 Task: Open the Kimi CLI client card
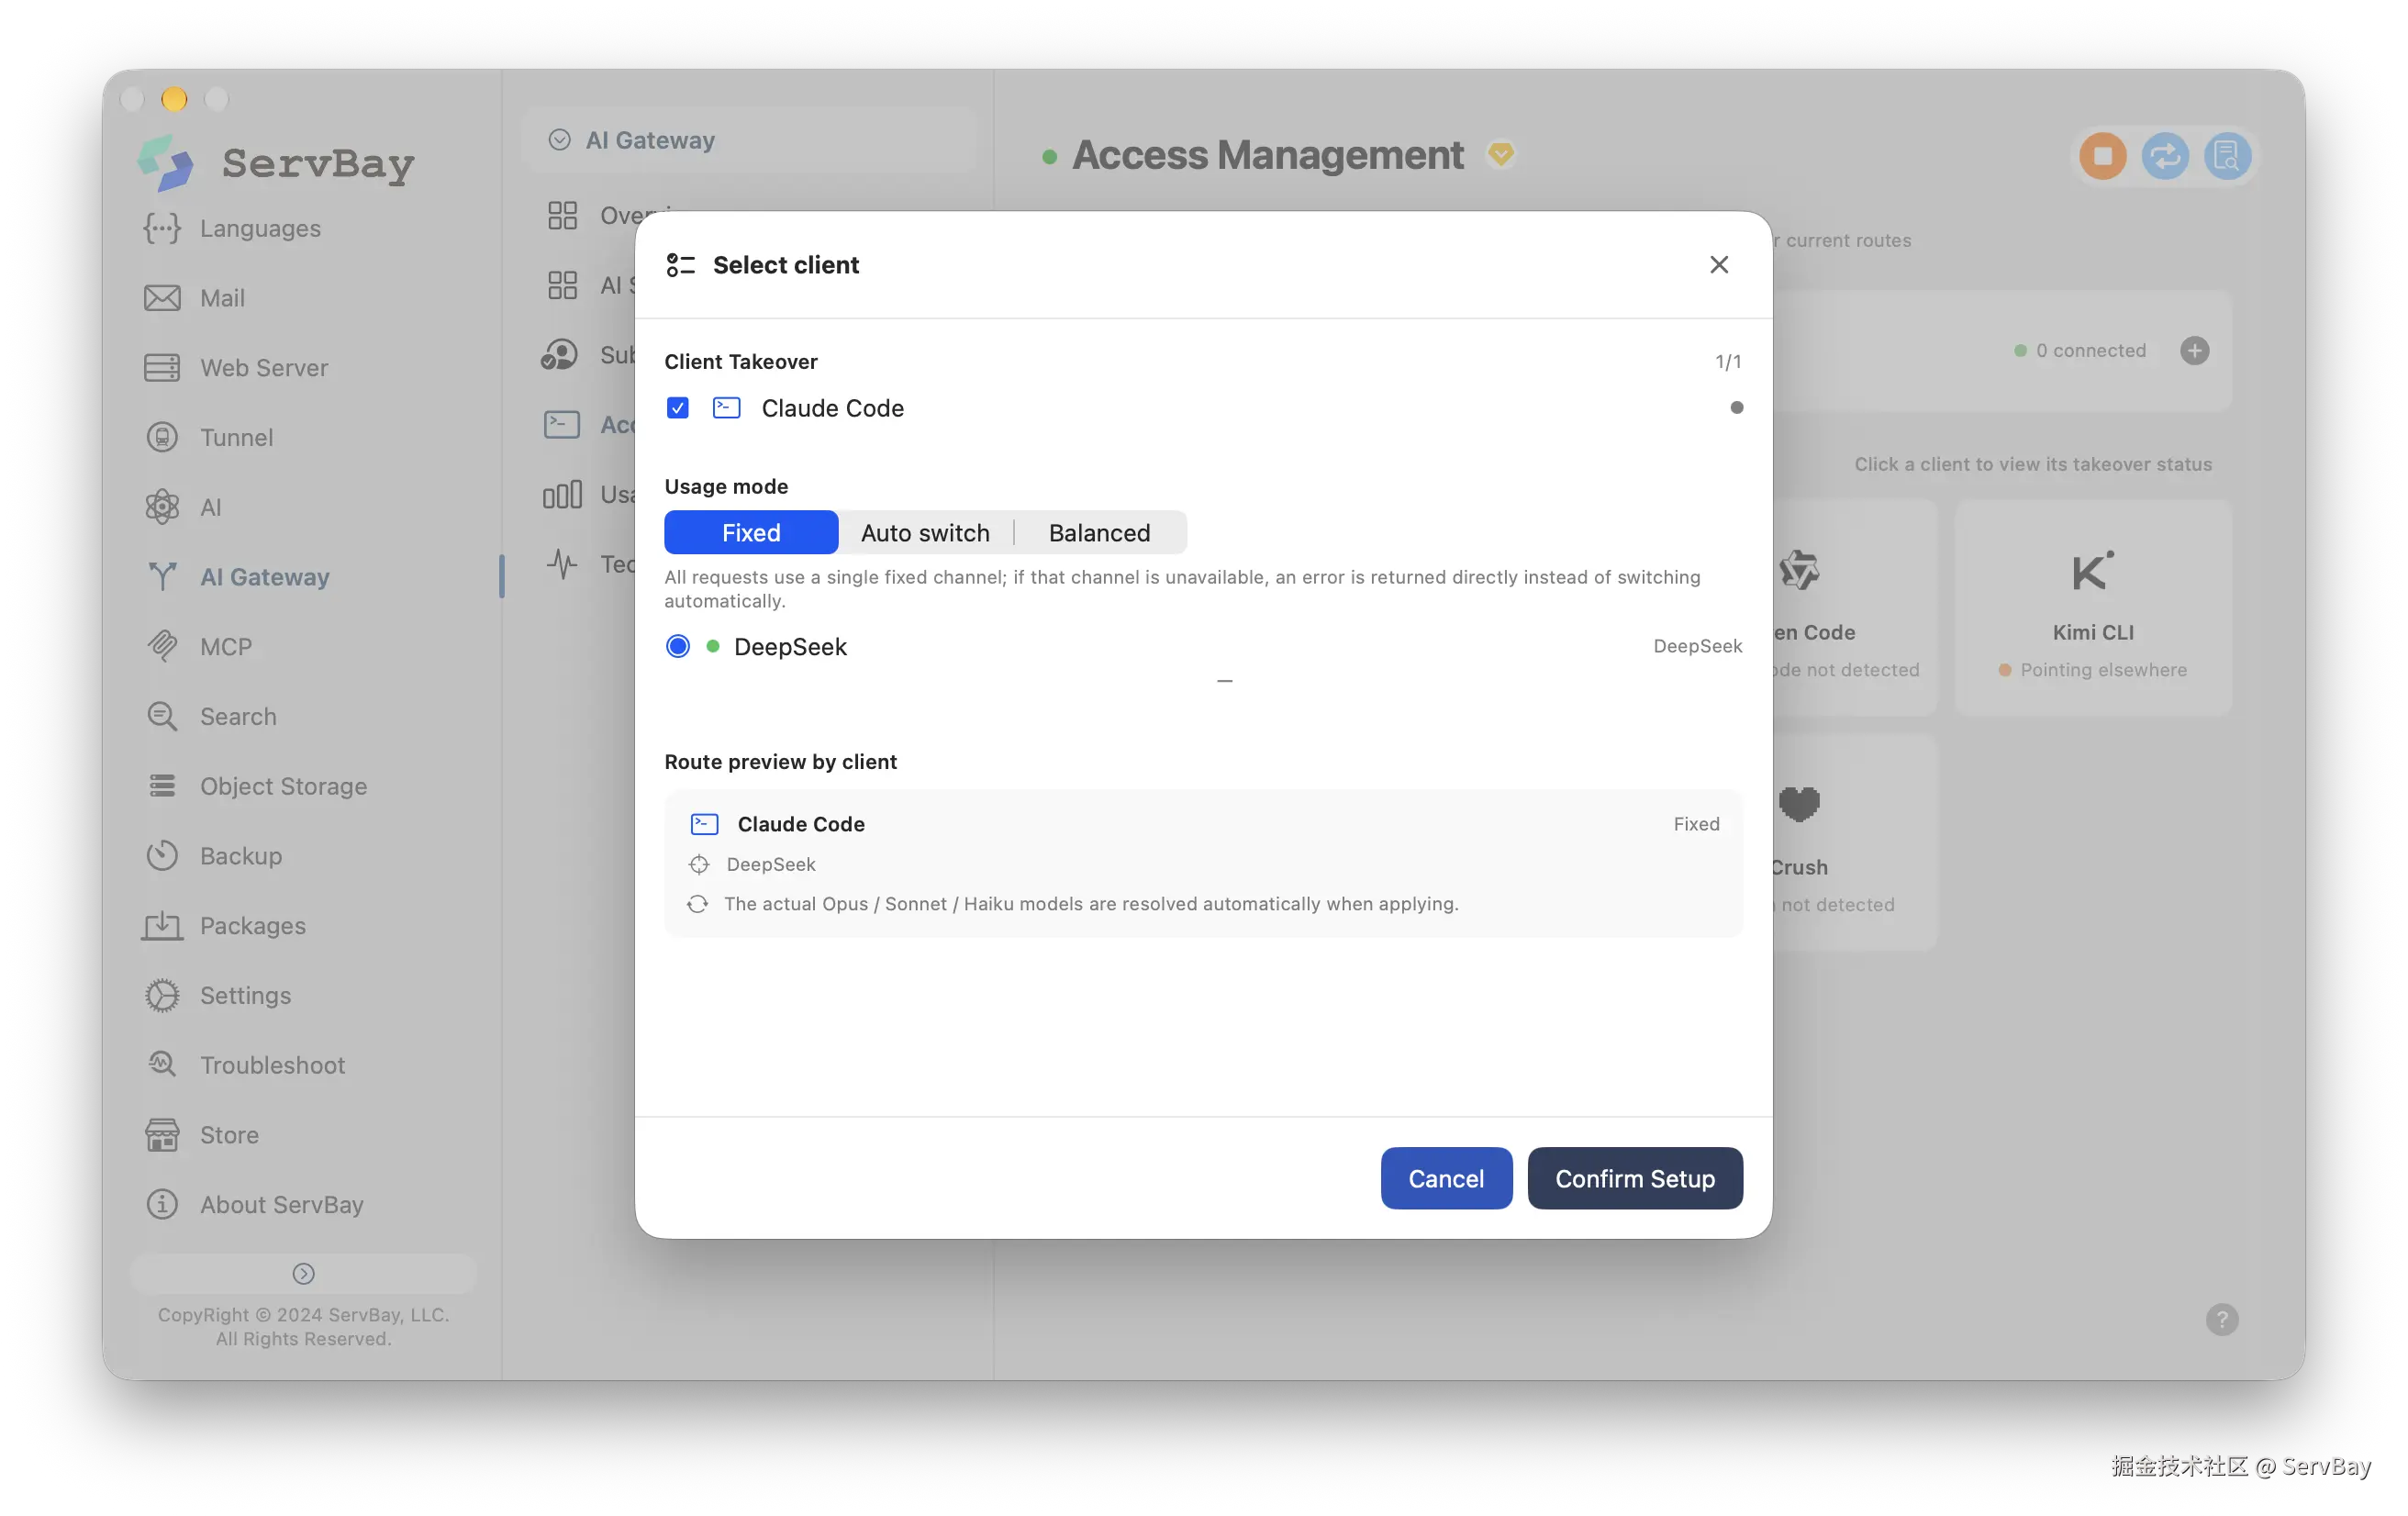click(x=2093, y=608)
